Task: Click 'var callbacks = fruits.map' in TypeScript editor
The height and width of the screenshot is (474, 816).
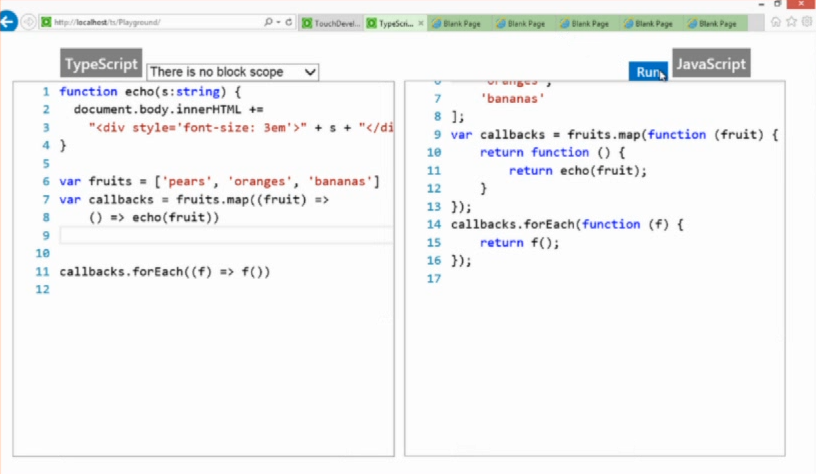Action: (194, 199)
